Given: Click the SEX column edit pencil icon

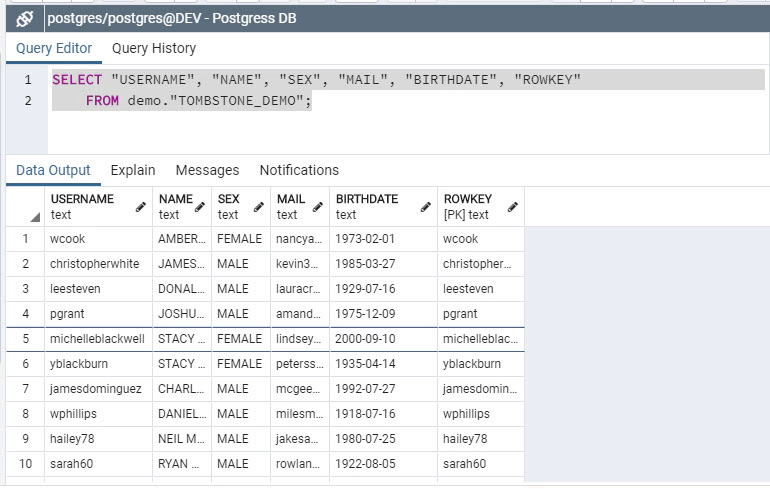Looking at the screenshot, I should tap(258, 207).
